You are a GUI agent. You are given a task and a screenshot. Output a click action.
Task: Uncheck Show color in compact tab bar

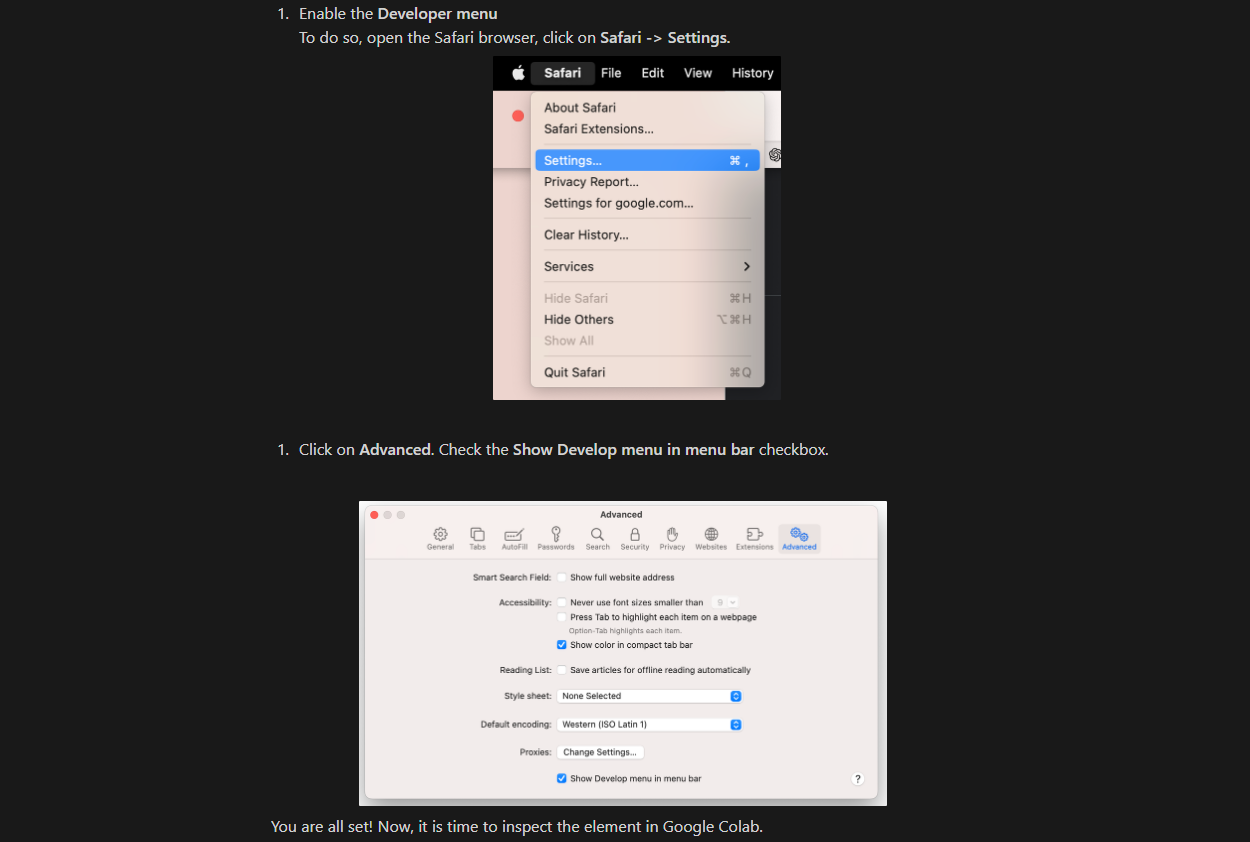click(x=562, y=645)
